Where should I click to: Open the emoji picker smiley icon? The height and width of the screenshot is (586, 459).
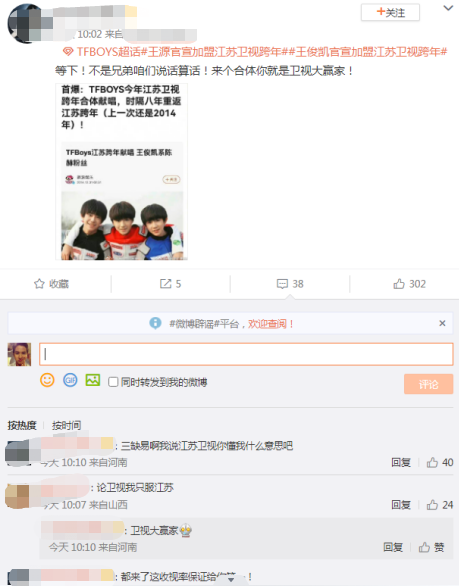tap(47, 380)
